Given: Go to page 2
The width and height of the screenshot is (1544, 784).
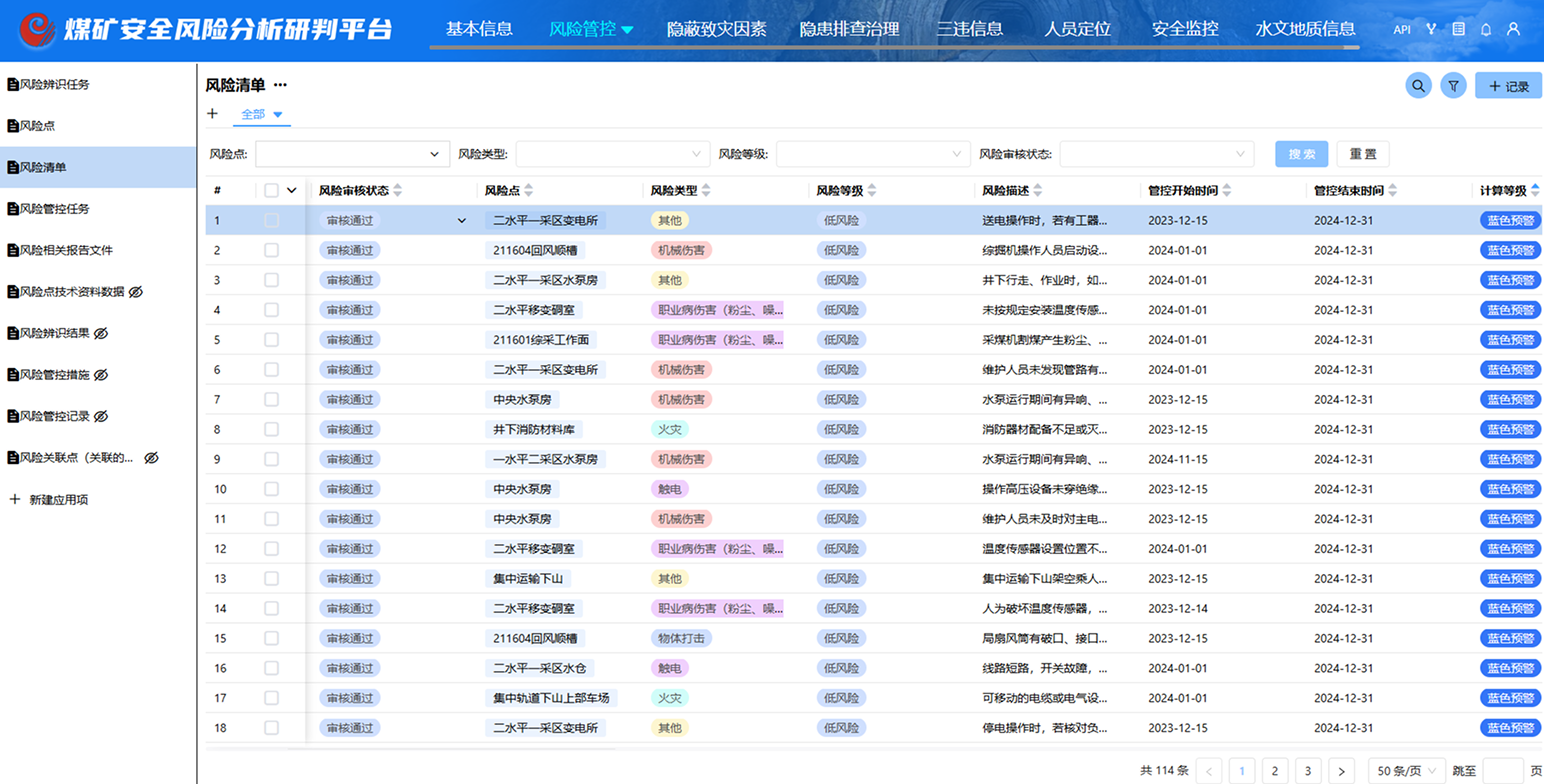Looking at the screenshot, I should pos(1275,770).
